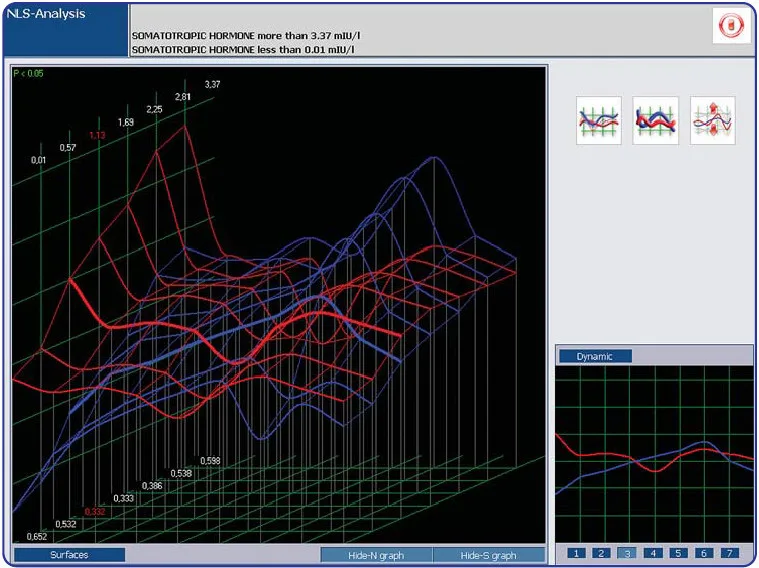Click the NLS-Analysis title label
Viewport: 759px width, 568px height.
46,16
